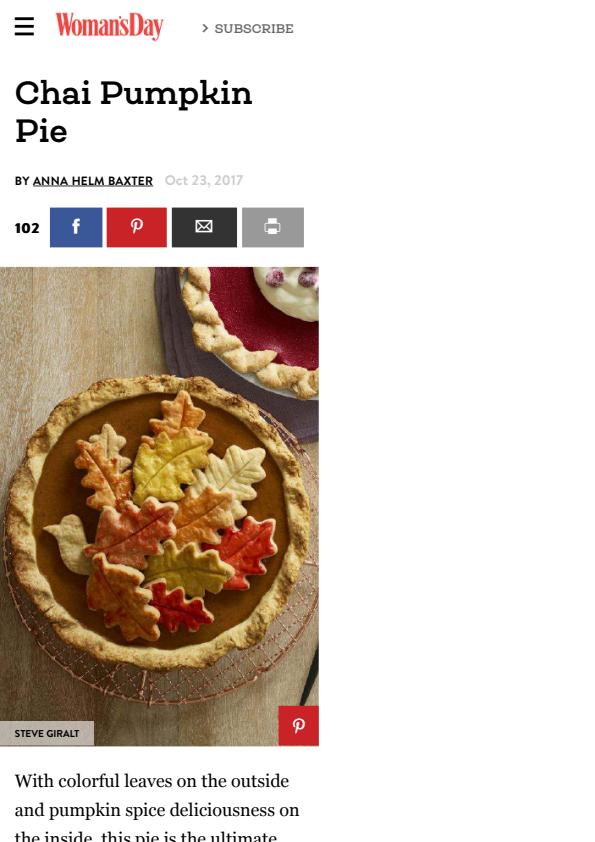
Task: Email this recipe with the envelope icon
Action: coord(204,227)
